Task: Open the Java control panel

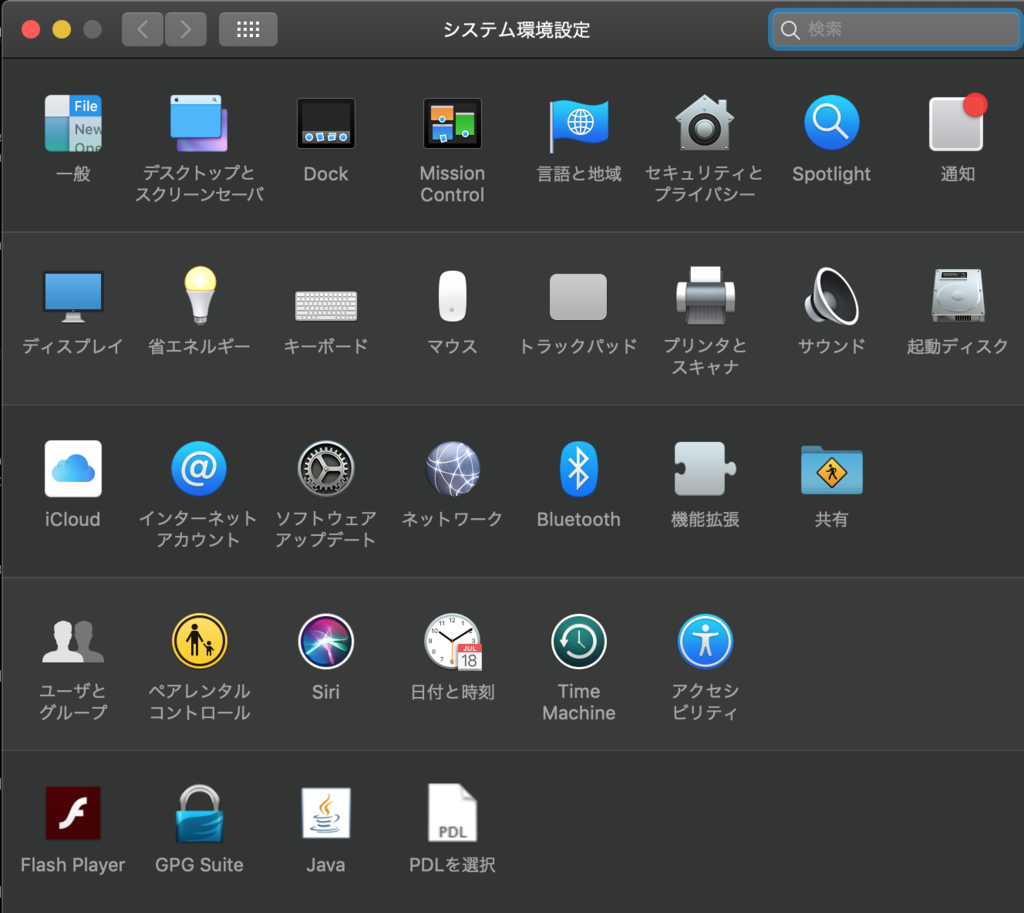Action: [x=326, y=812]
